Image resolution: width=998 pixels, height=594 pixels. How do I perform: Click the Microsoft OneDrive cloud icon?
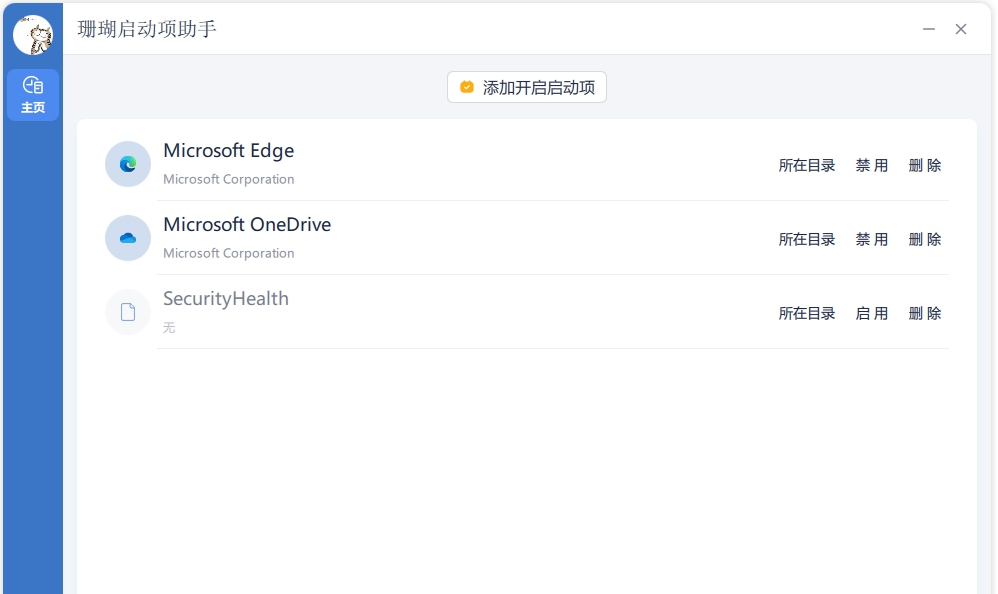pos(128,238)
